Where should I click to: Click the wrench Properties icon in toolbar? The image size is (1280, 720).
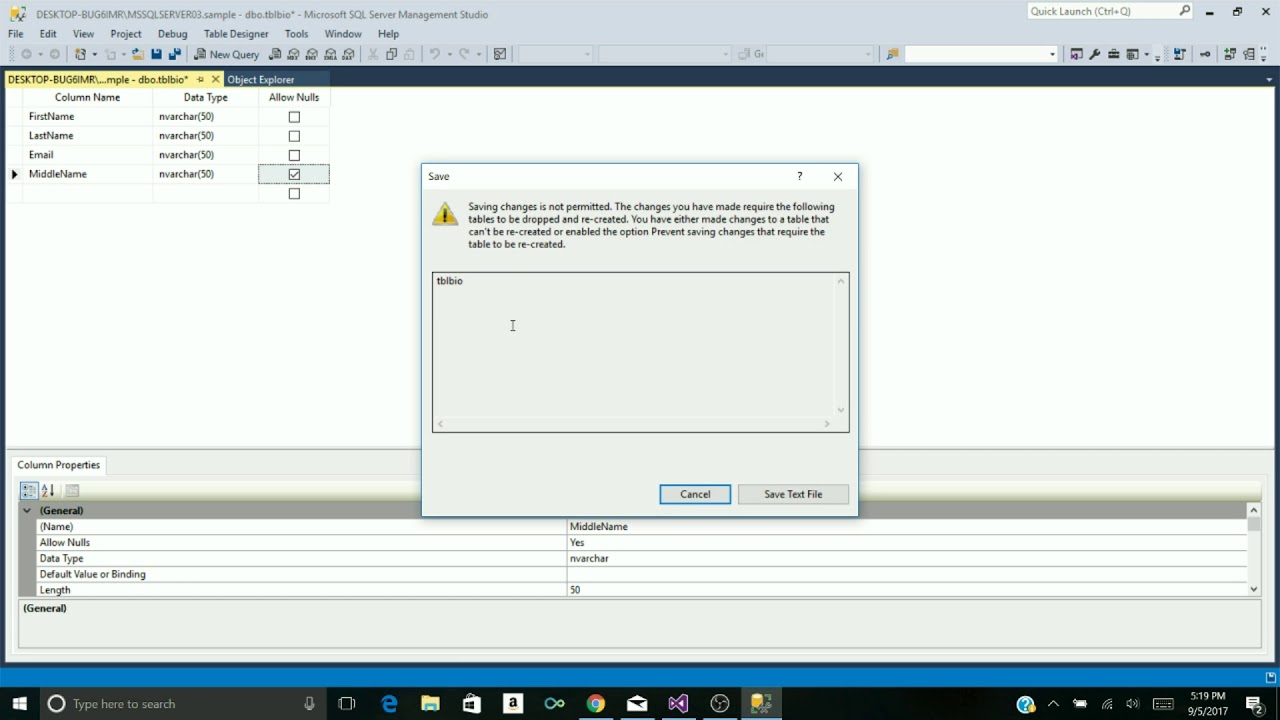1095,54
